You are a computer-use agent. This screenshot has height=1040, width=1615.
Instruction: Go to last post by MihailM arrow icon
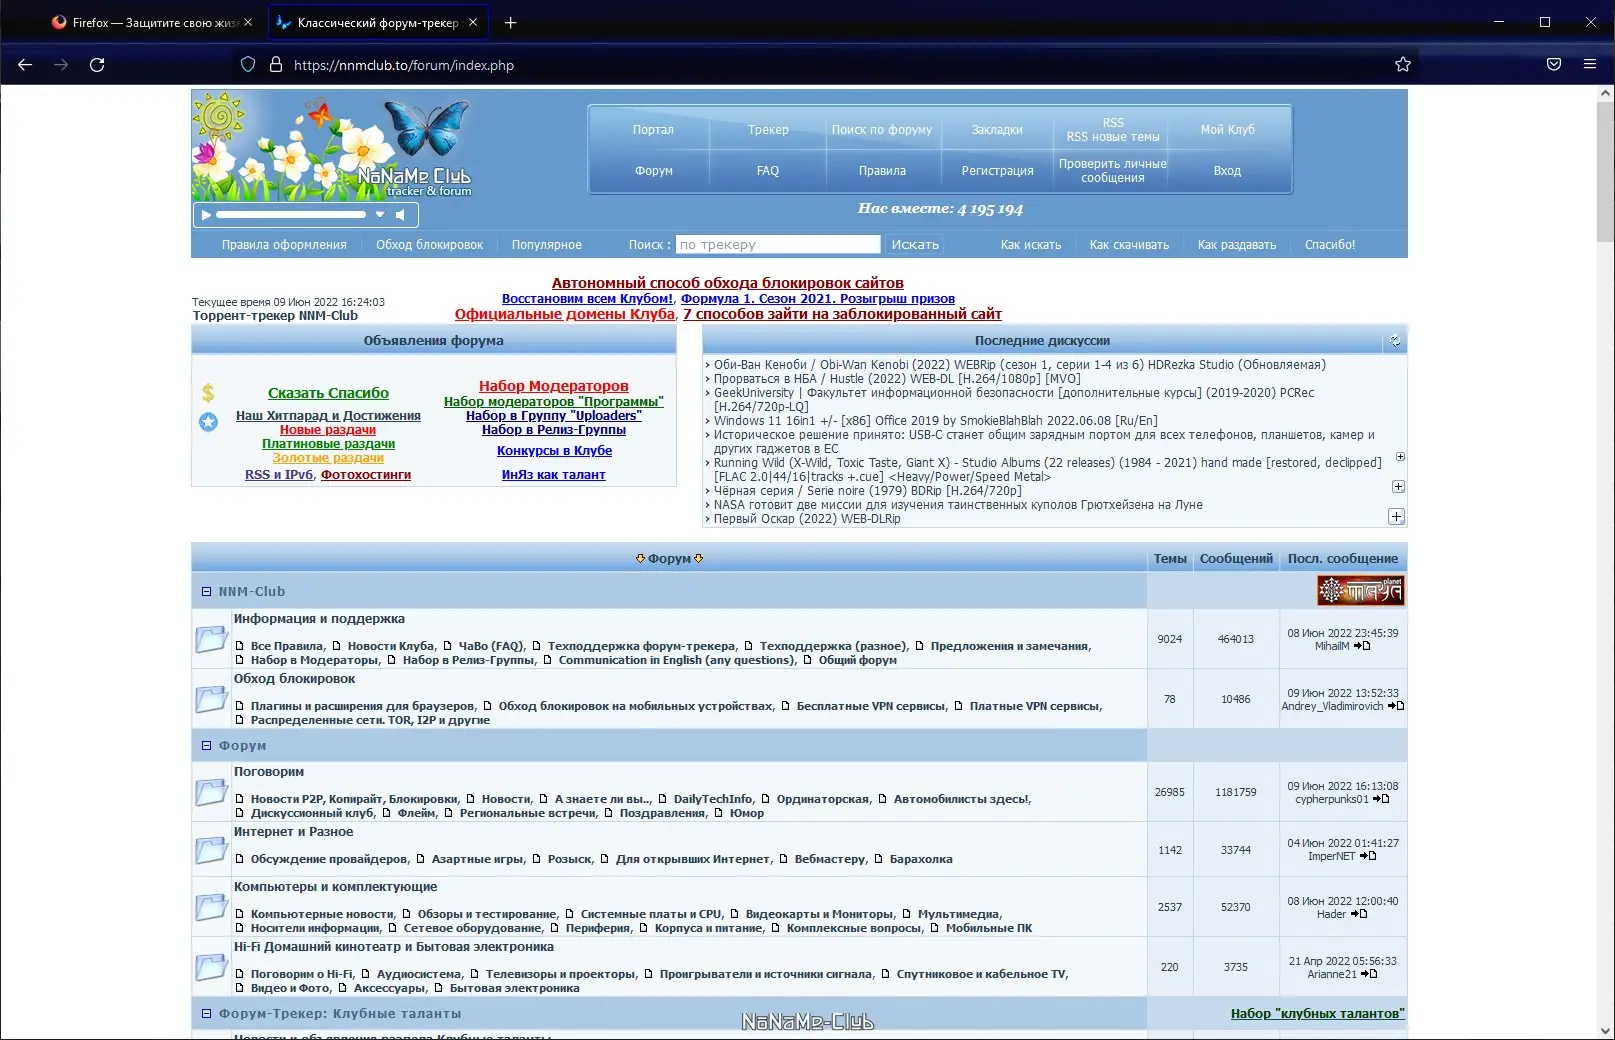pos(1362,646)
